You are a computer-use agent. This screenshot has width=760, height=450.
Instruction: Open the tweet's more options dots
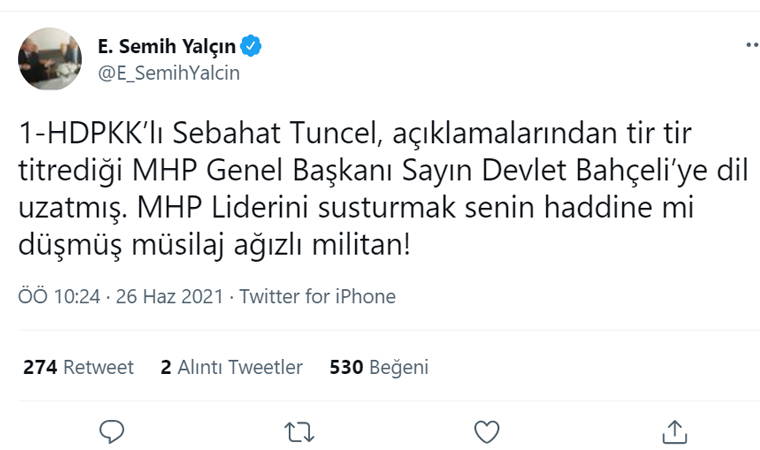coord(752,45)
